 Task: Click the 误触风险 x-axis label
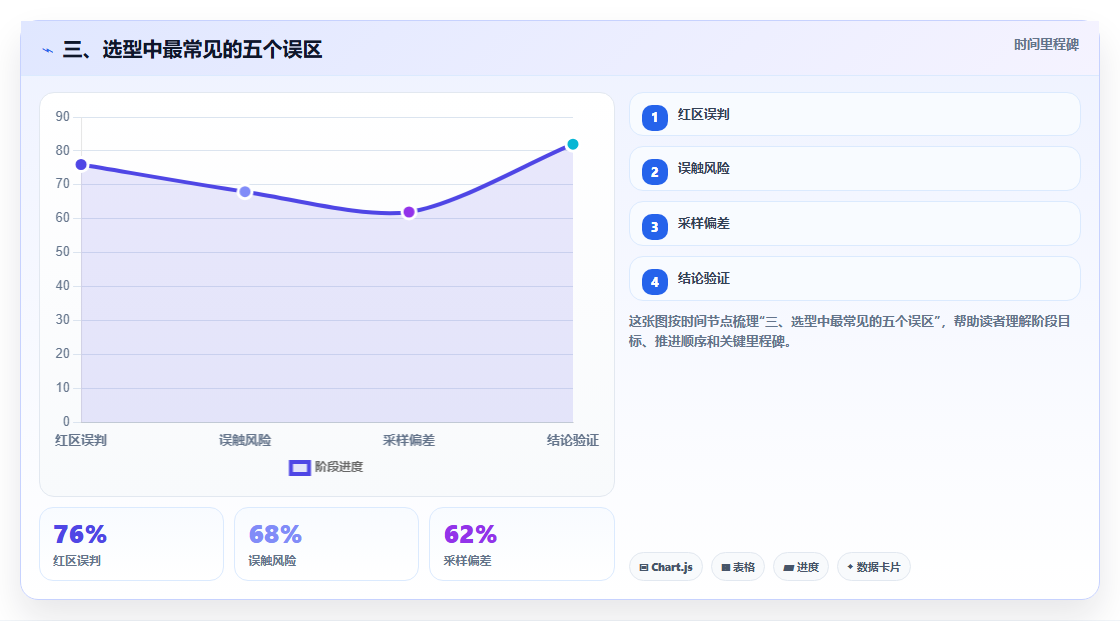pos(245,440)
